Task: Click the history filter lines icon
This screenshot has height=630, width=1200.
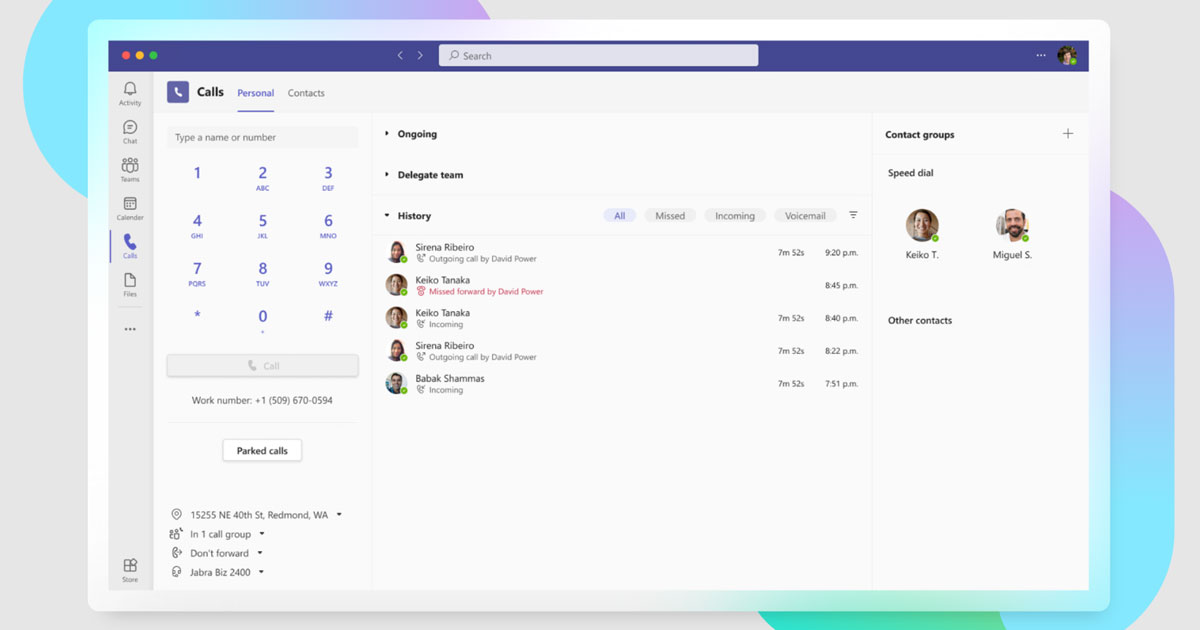Action: click(x=853, y=215)
